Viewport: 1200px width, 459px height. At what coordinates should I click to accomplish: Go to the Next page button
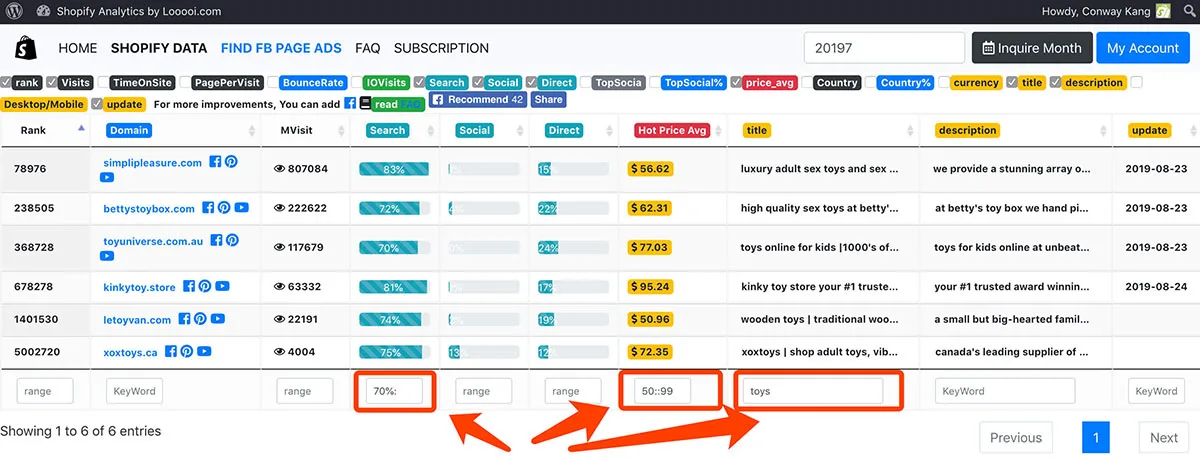tap(1163, 437)
